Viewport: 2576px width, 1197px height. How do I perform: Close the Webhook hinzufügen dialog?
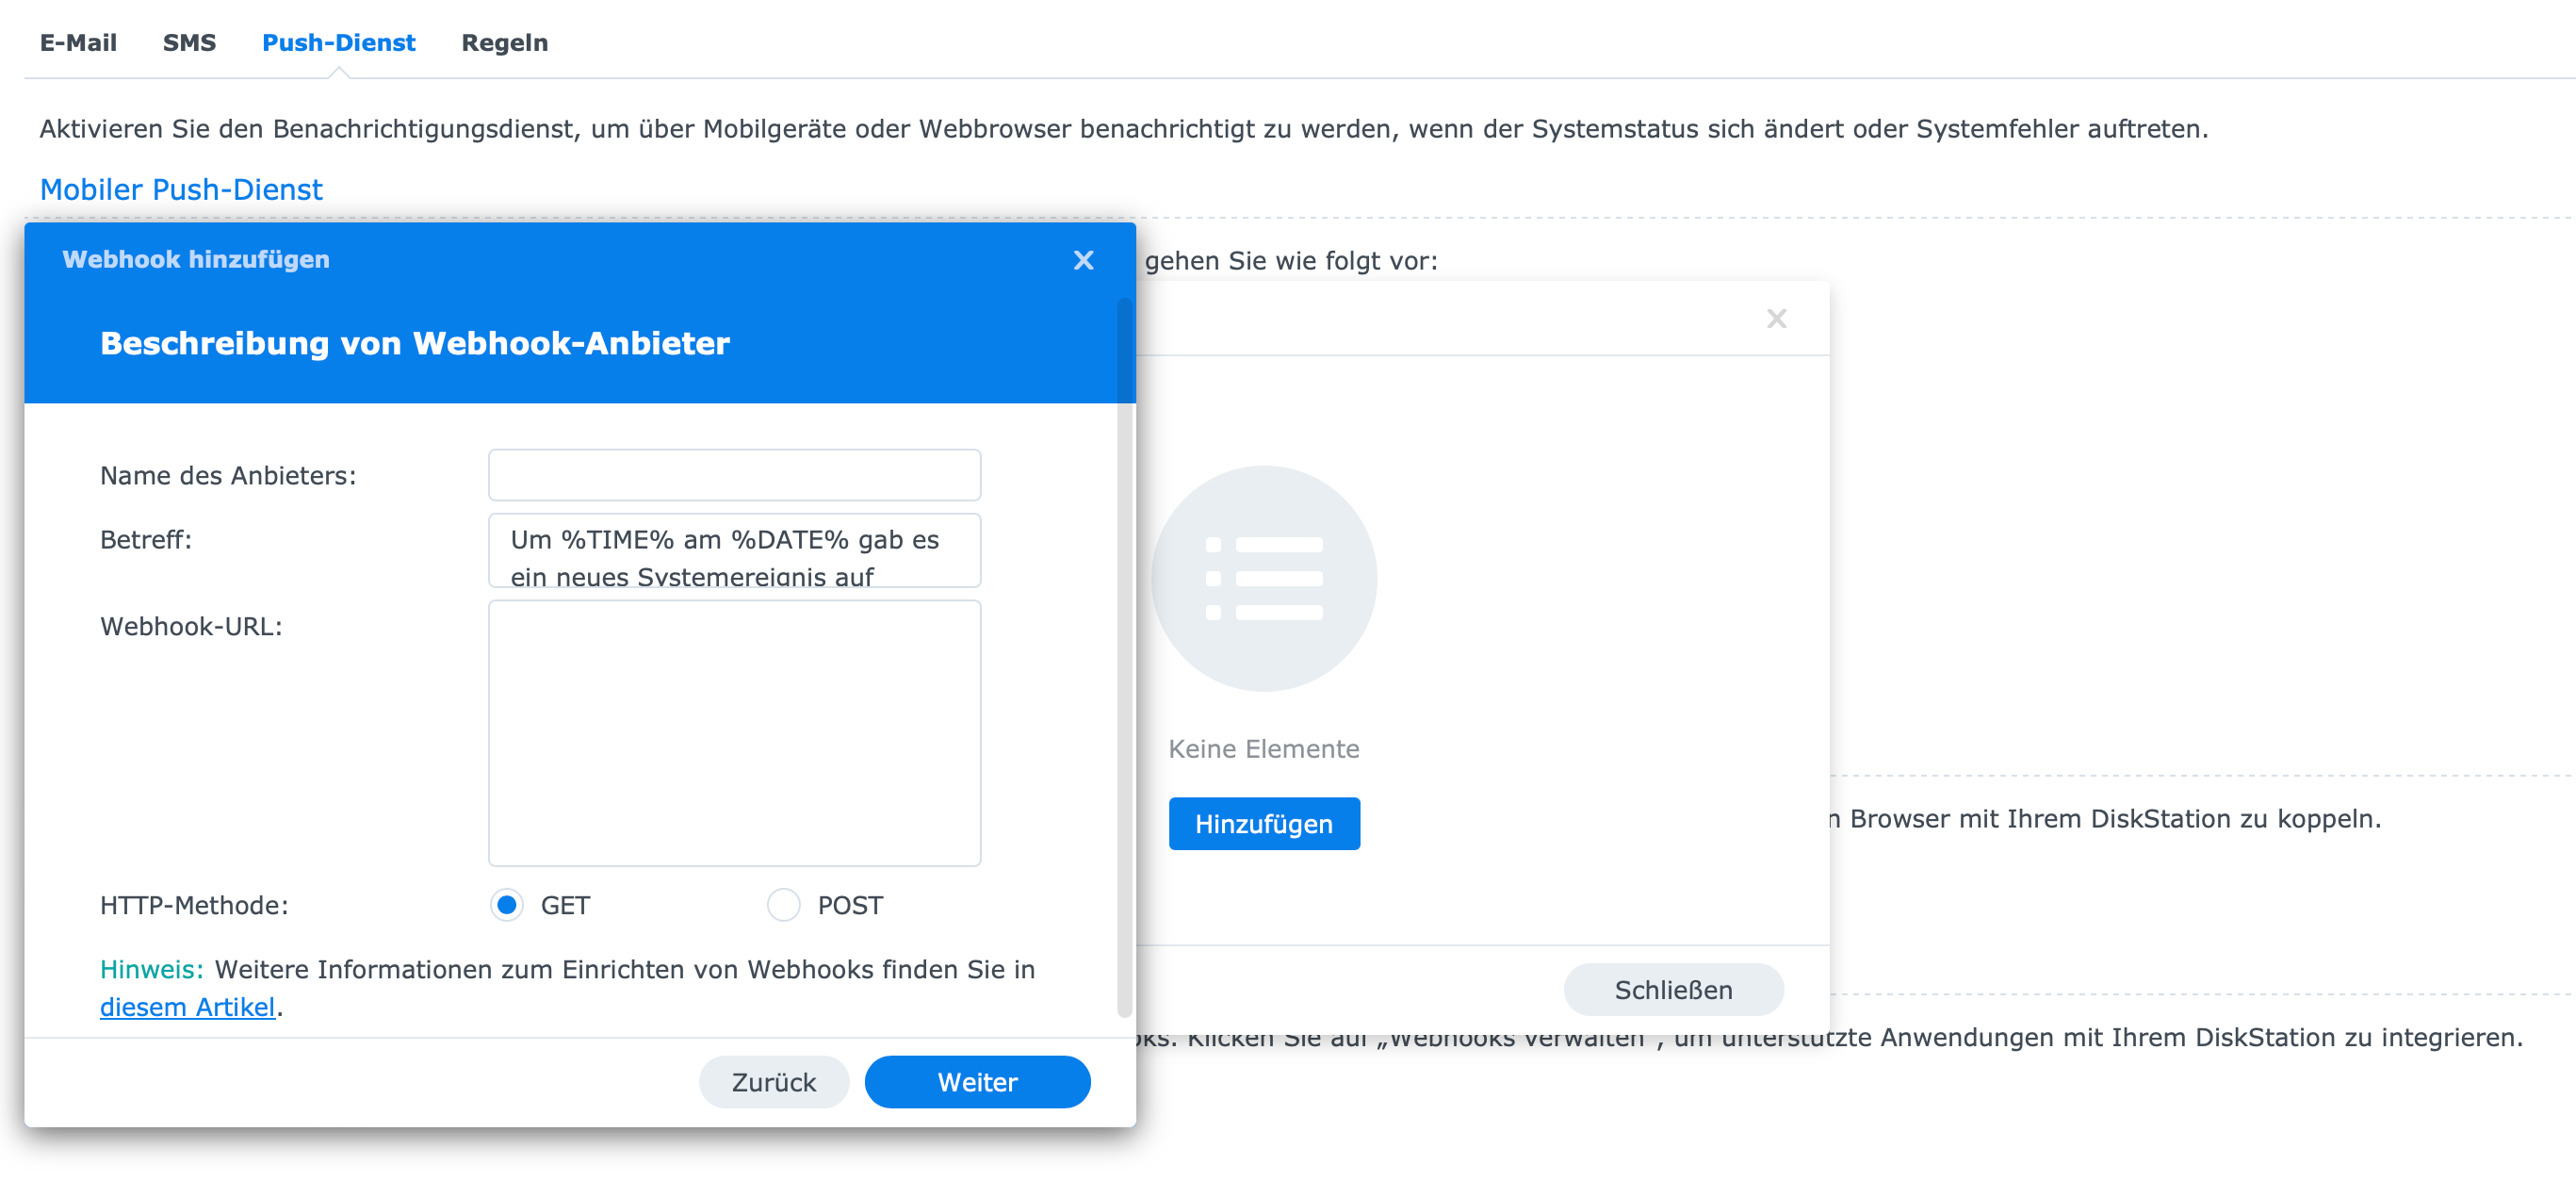coord(1083,260)
